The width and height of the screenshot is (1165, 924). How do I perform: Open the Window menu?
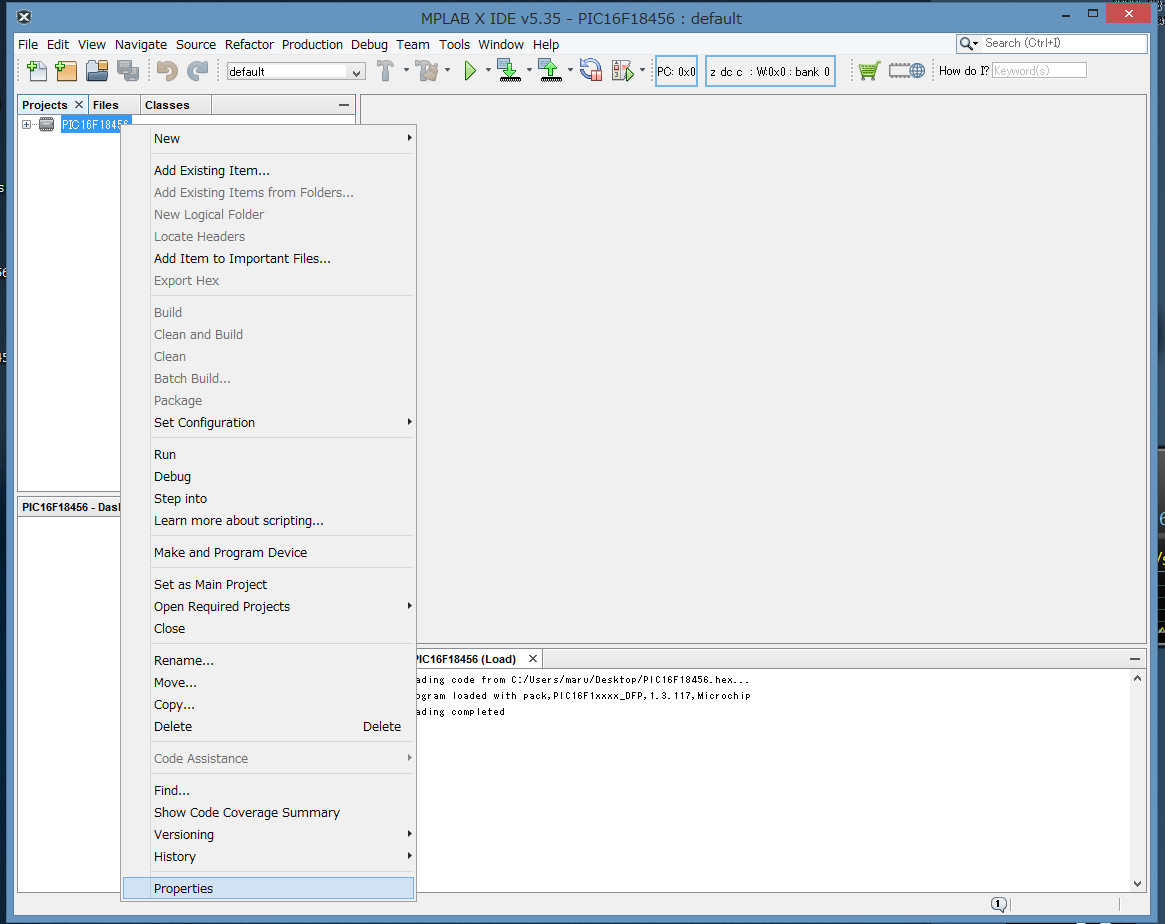pyautogui.click(x=501, y=45)
